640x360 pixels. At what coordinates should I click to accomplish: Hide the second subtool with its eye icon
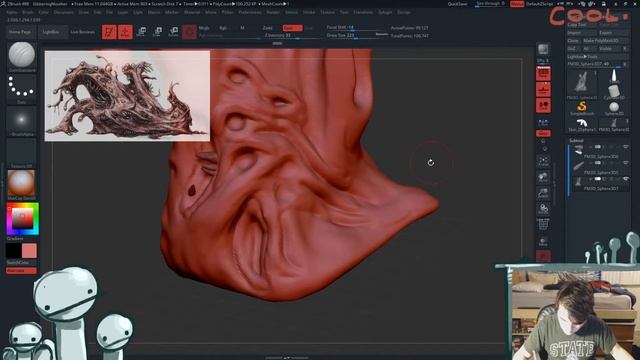click(625, 163)
